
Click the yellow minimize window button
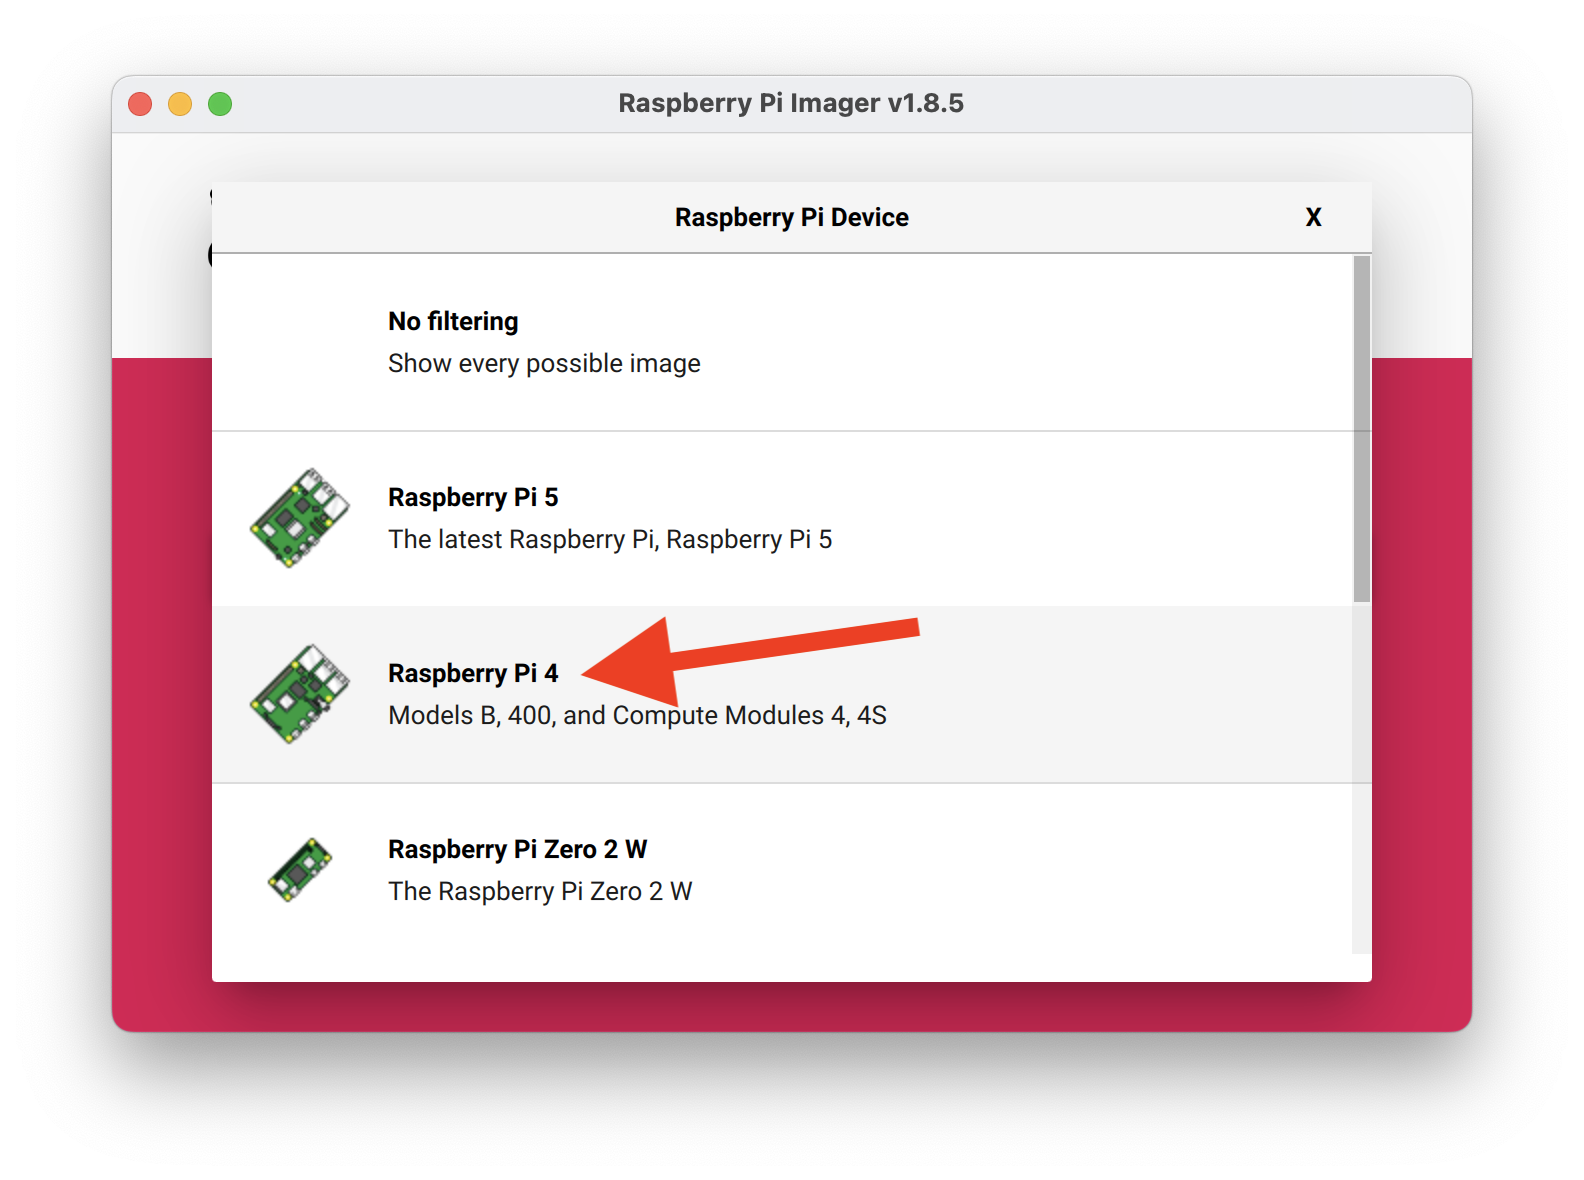tap(180, 104)
